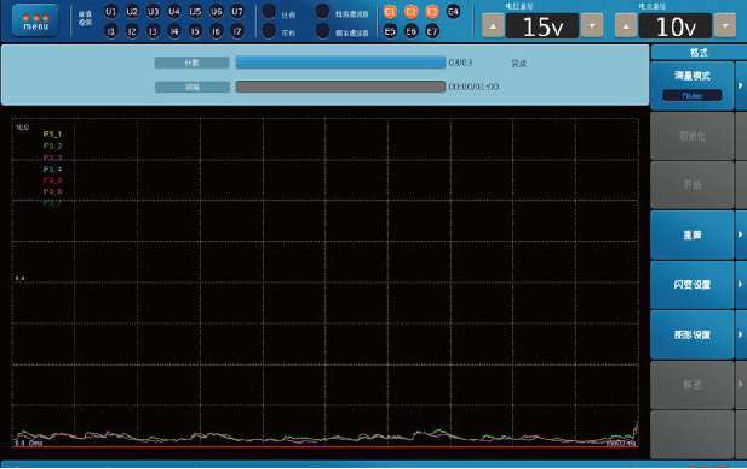Click the greyed 开始 start button
This screenshot has height=469, width=747.
coord(692,185)
